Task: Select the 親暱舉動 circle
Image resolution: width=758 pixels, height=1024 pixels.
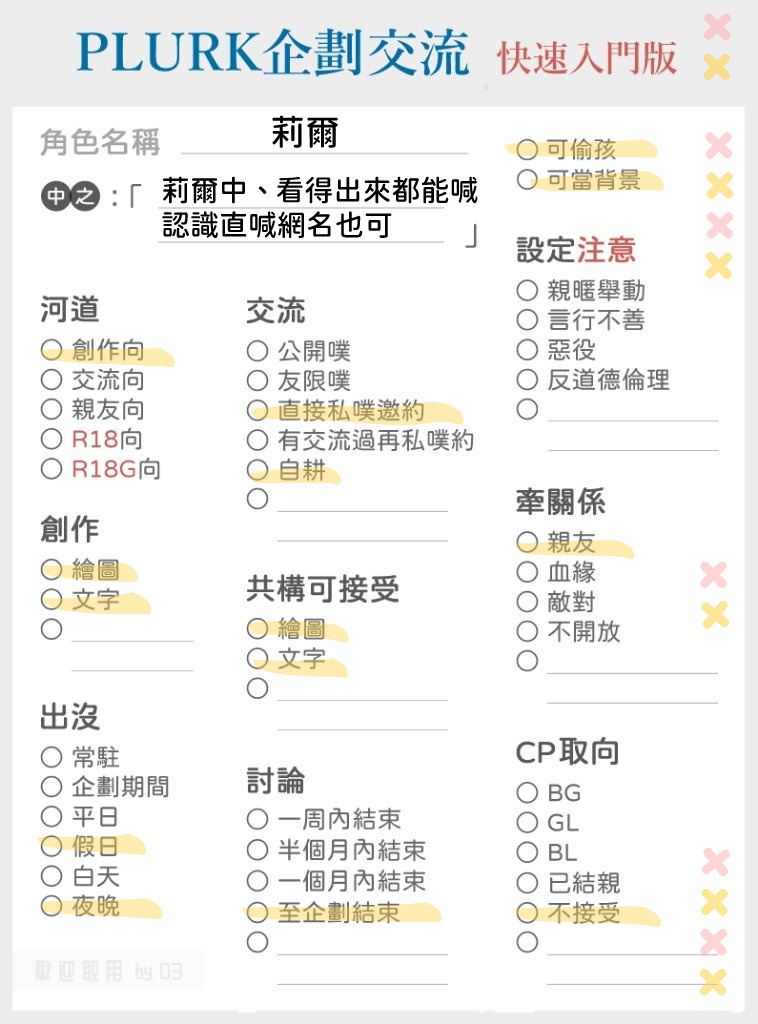Action: (527, 290)
